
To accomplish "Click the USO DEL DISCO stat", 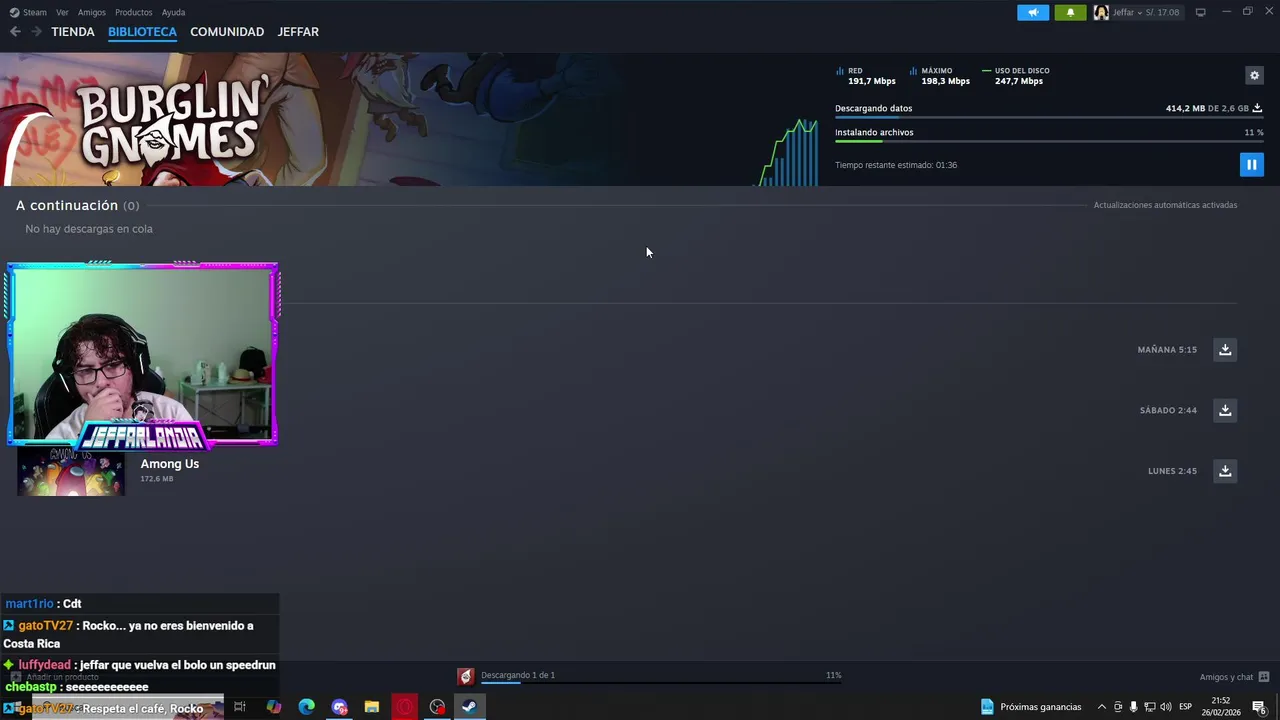I will [x=1016, y=76].
